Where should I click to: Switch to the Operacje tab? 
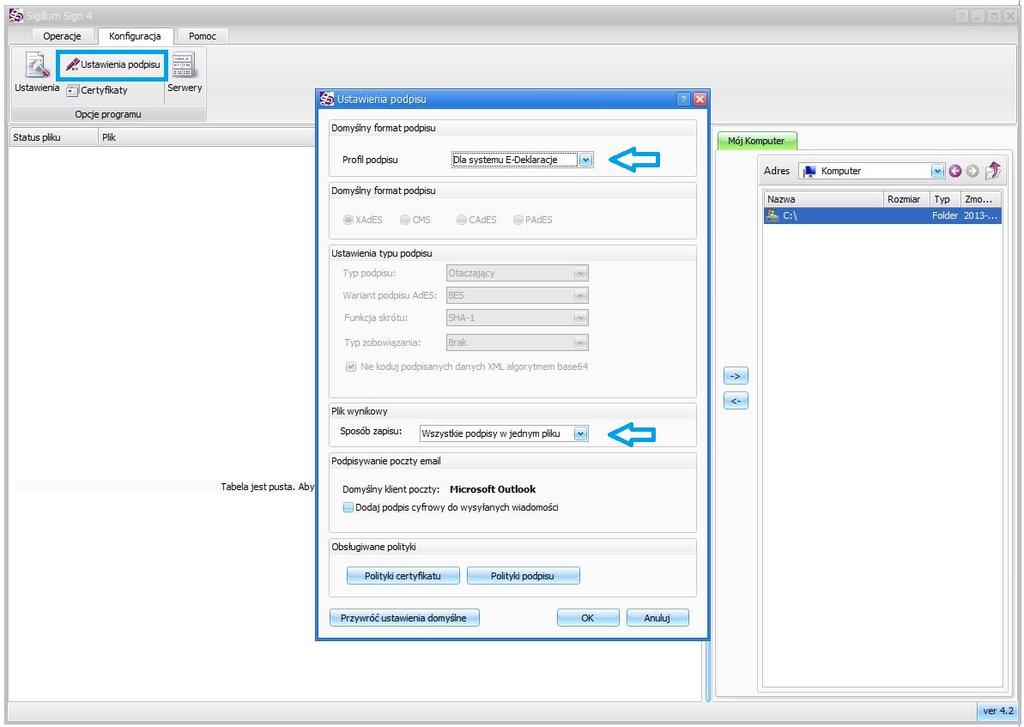[62, 36]
